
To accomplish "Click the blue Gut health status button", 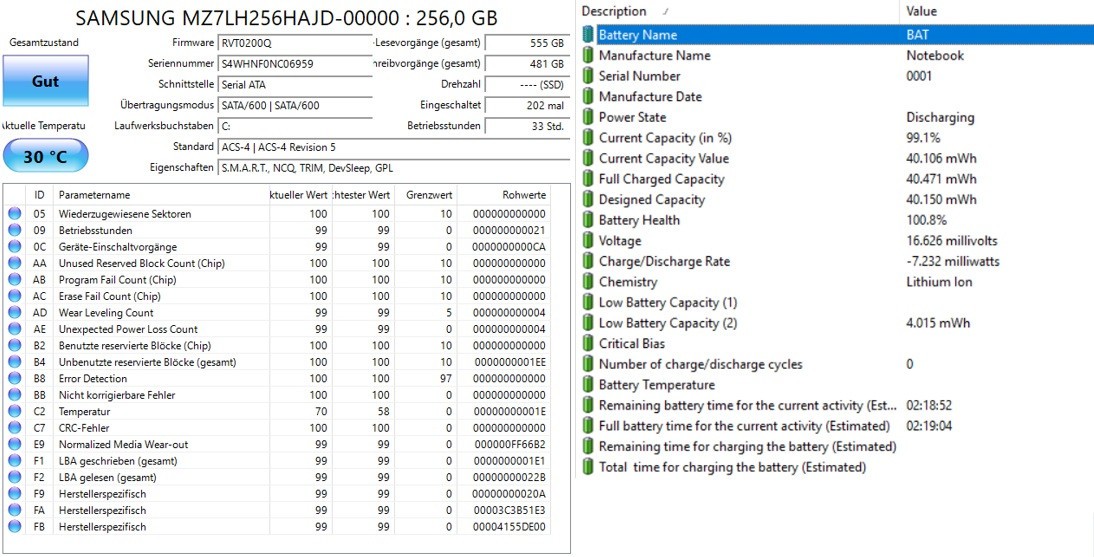I will tap(45, 81).
